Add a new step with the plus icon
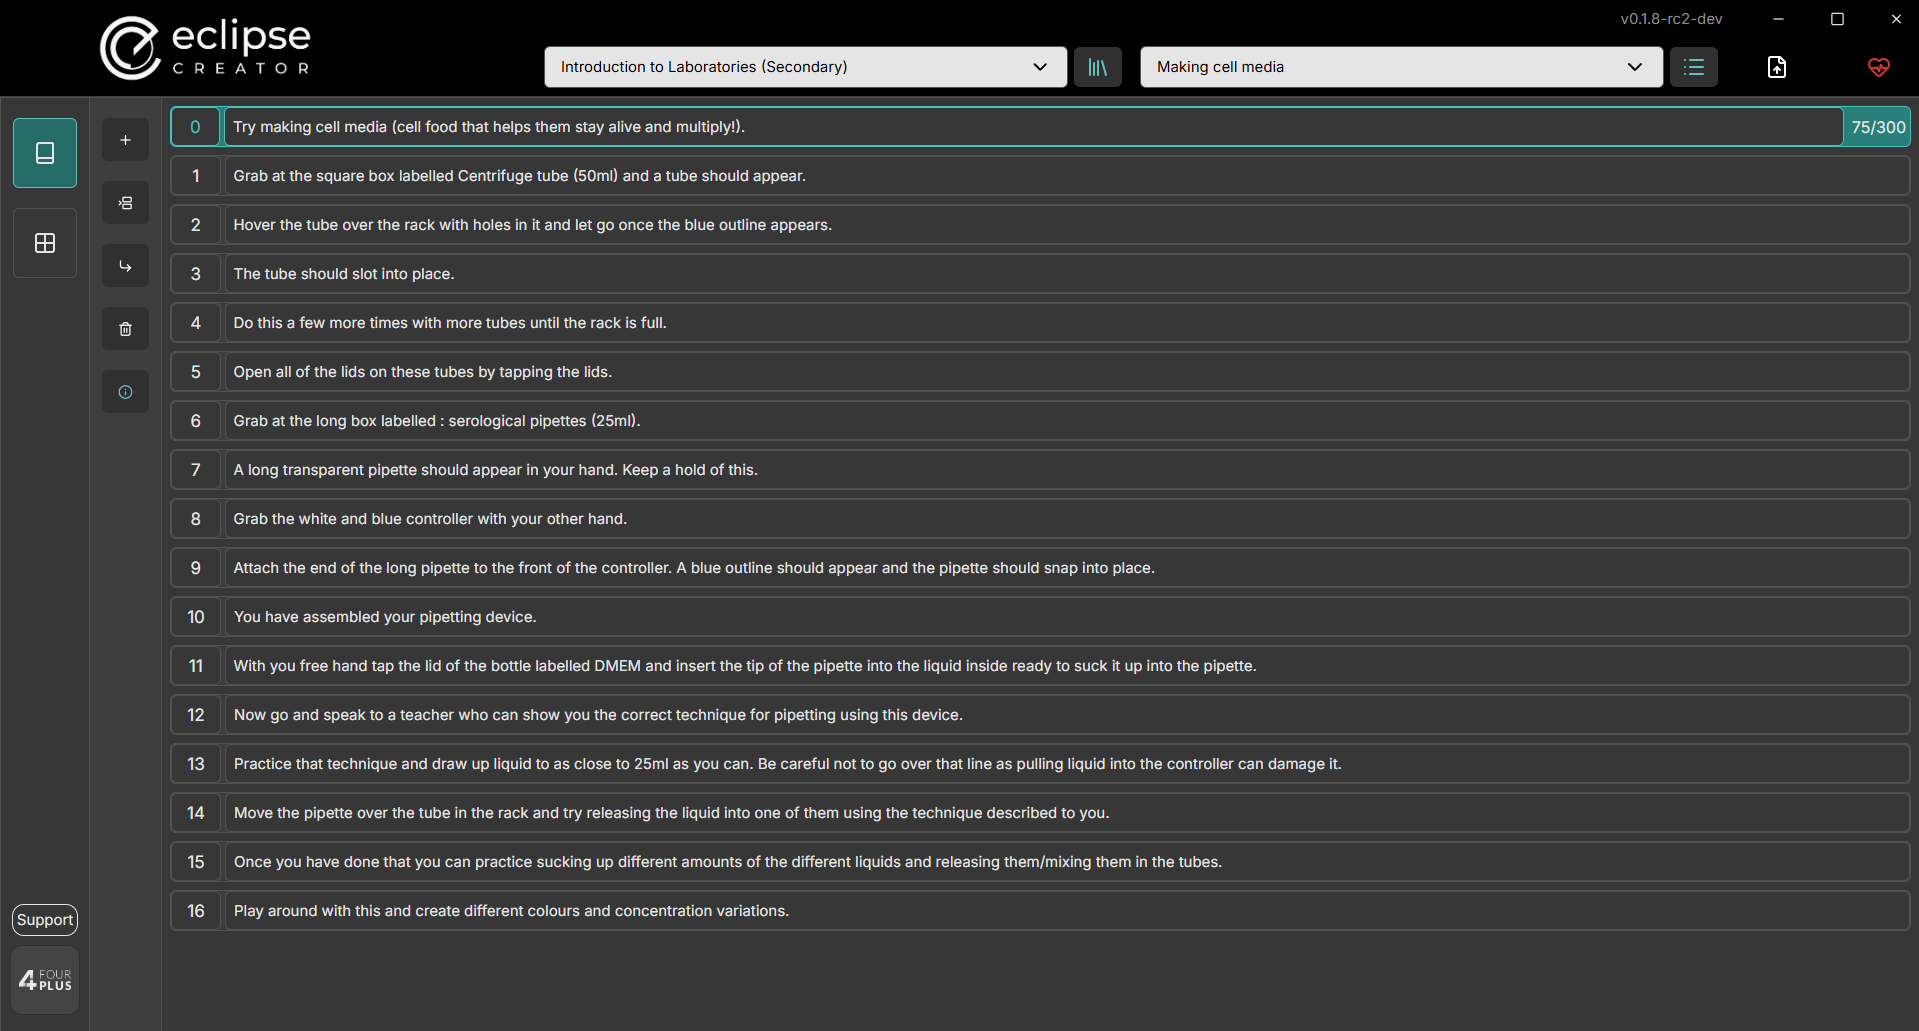 tap(125, 139)
